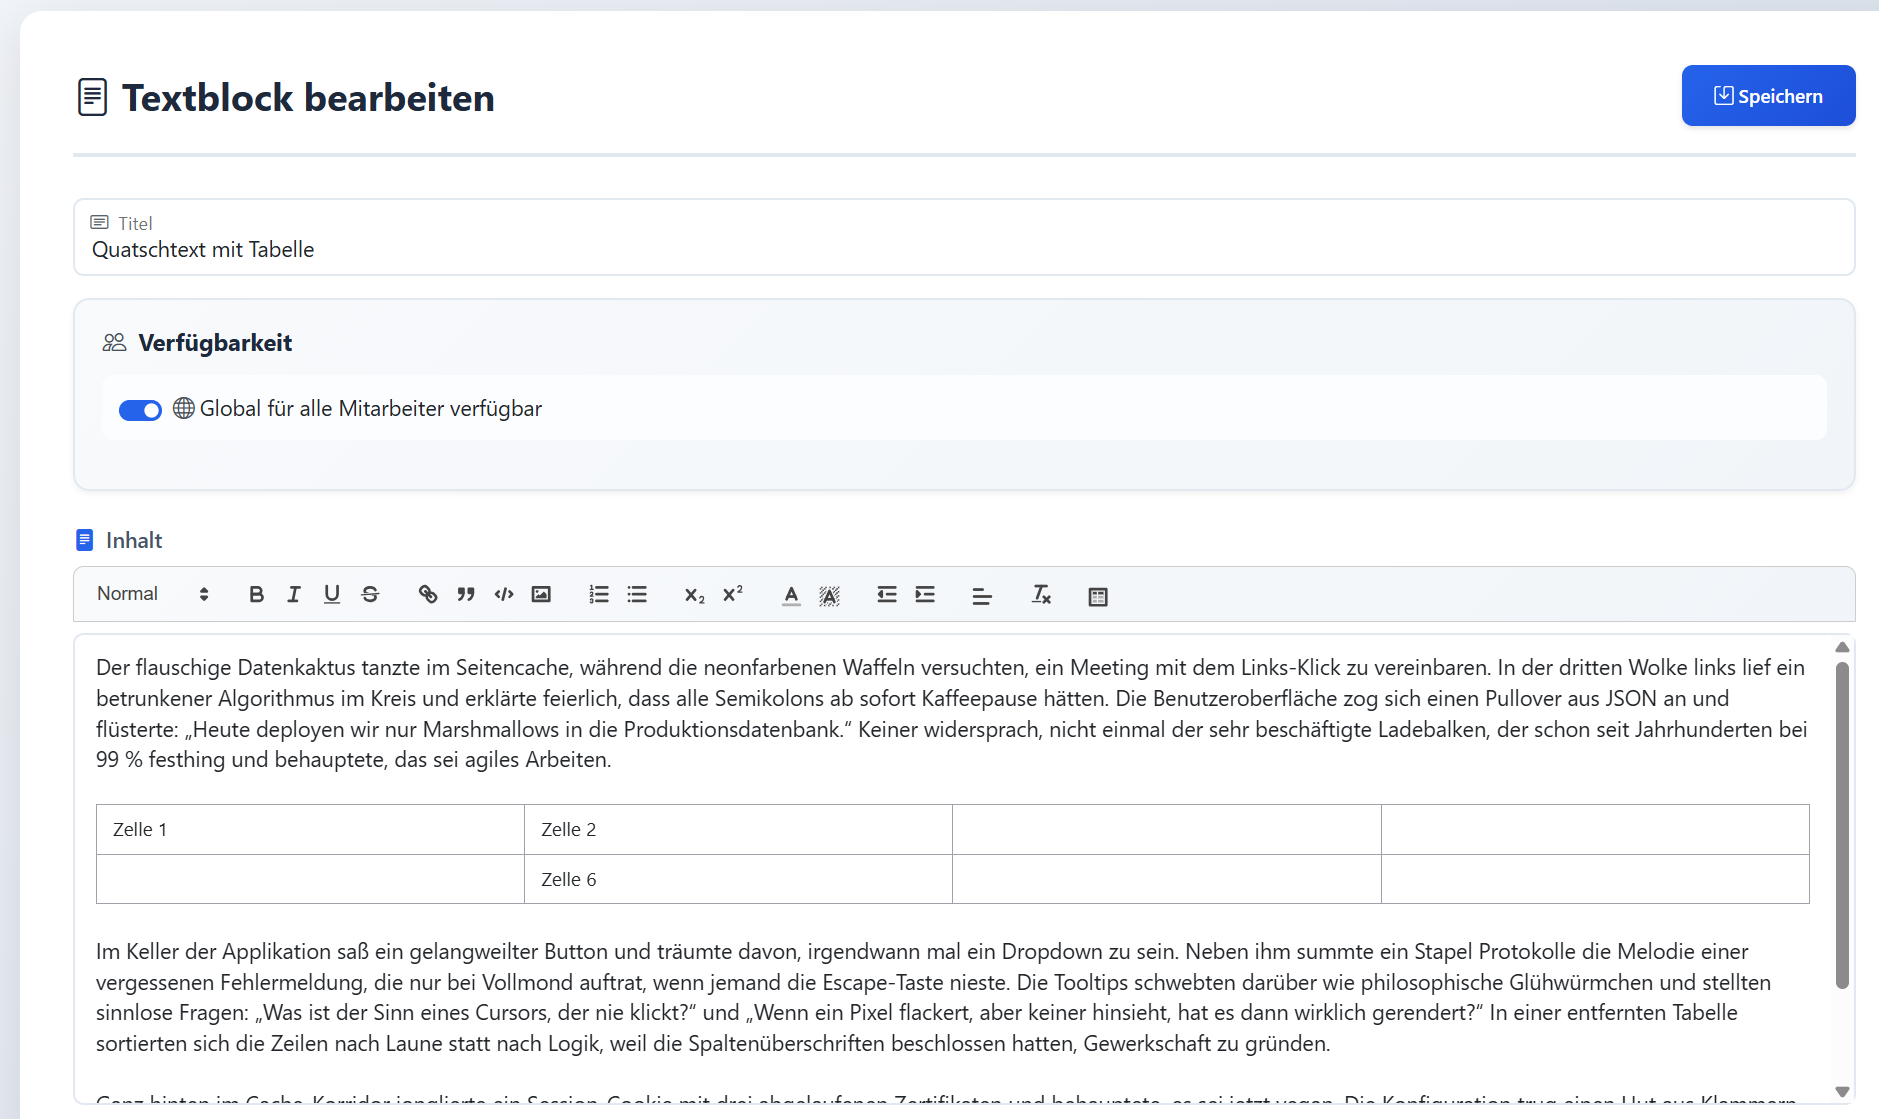Apply subscript formatting
1879x1119 pixels.
(x=694, y=594)
